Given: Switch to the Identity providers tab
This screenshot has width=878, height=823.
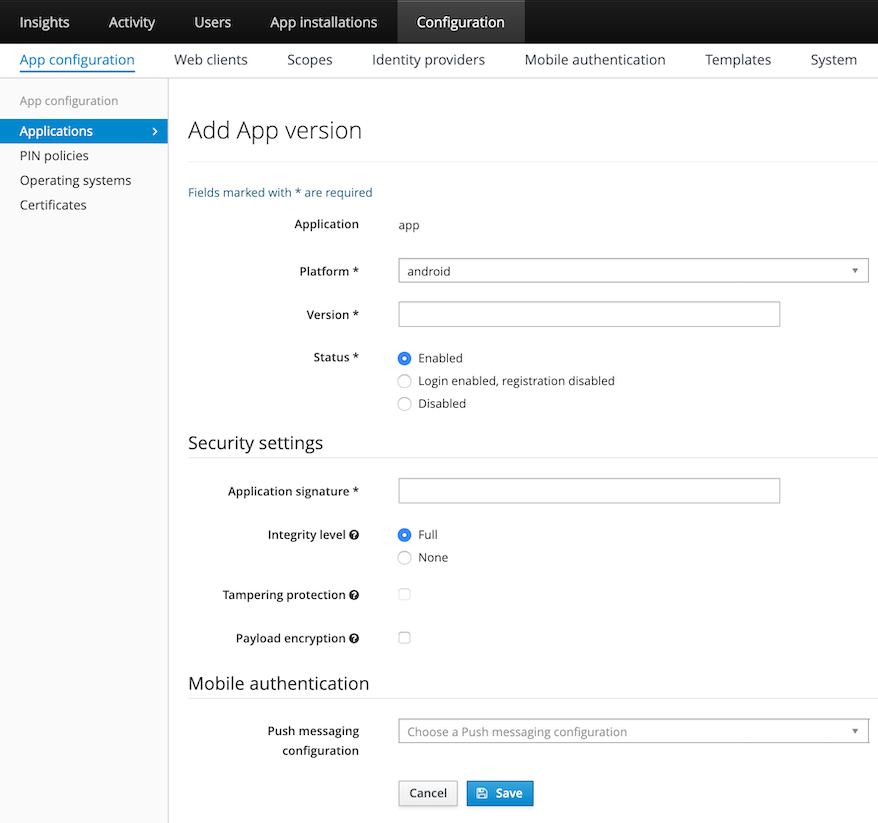Looking at the screenshot, I should tap(427, 60).
